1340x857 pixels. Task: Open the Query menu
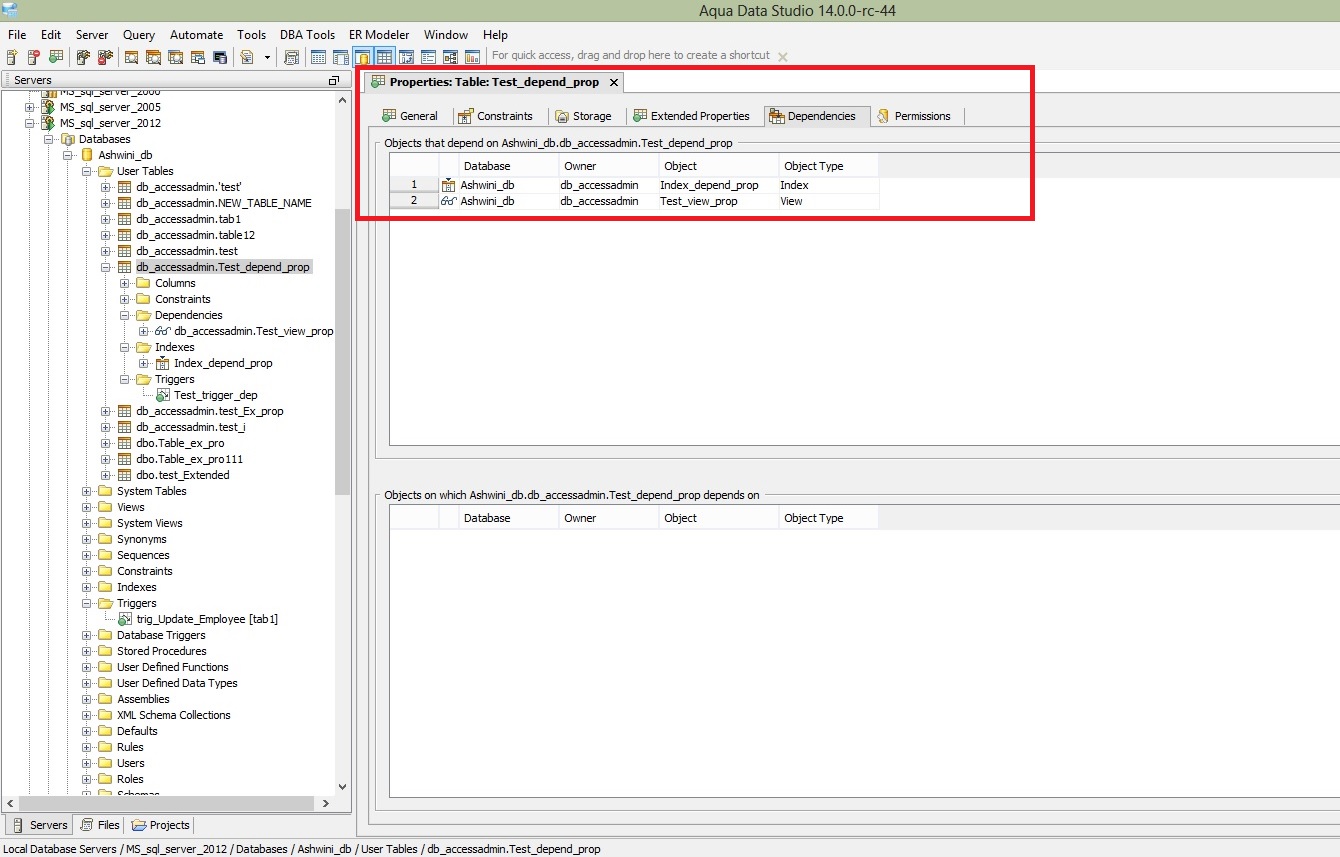point(139,35)
